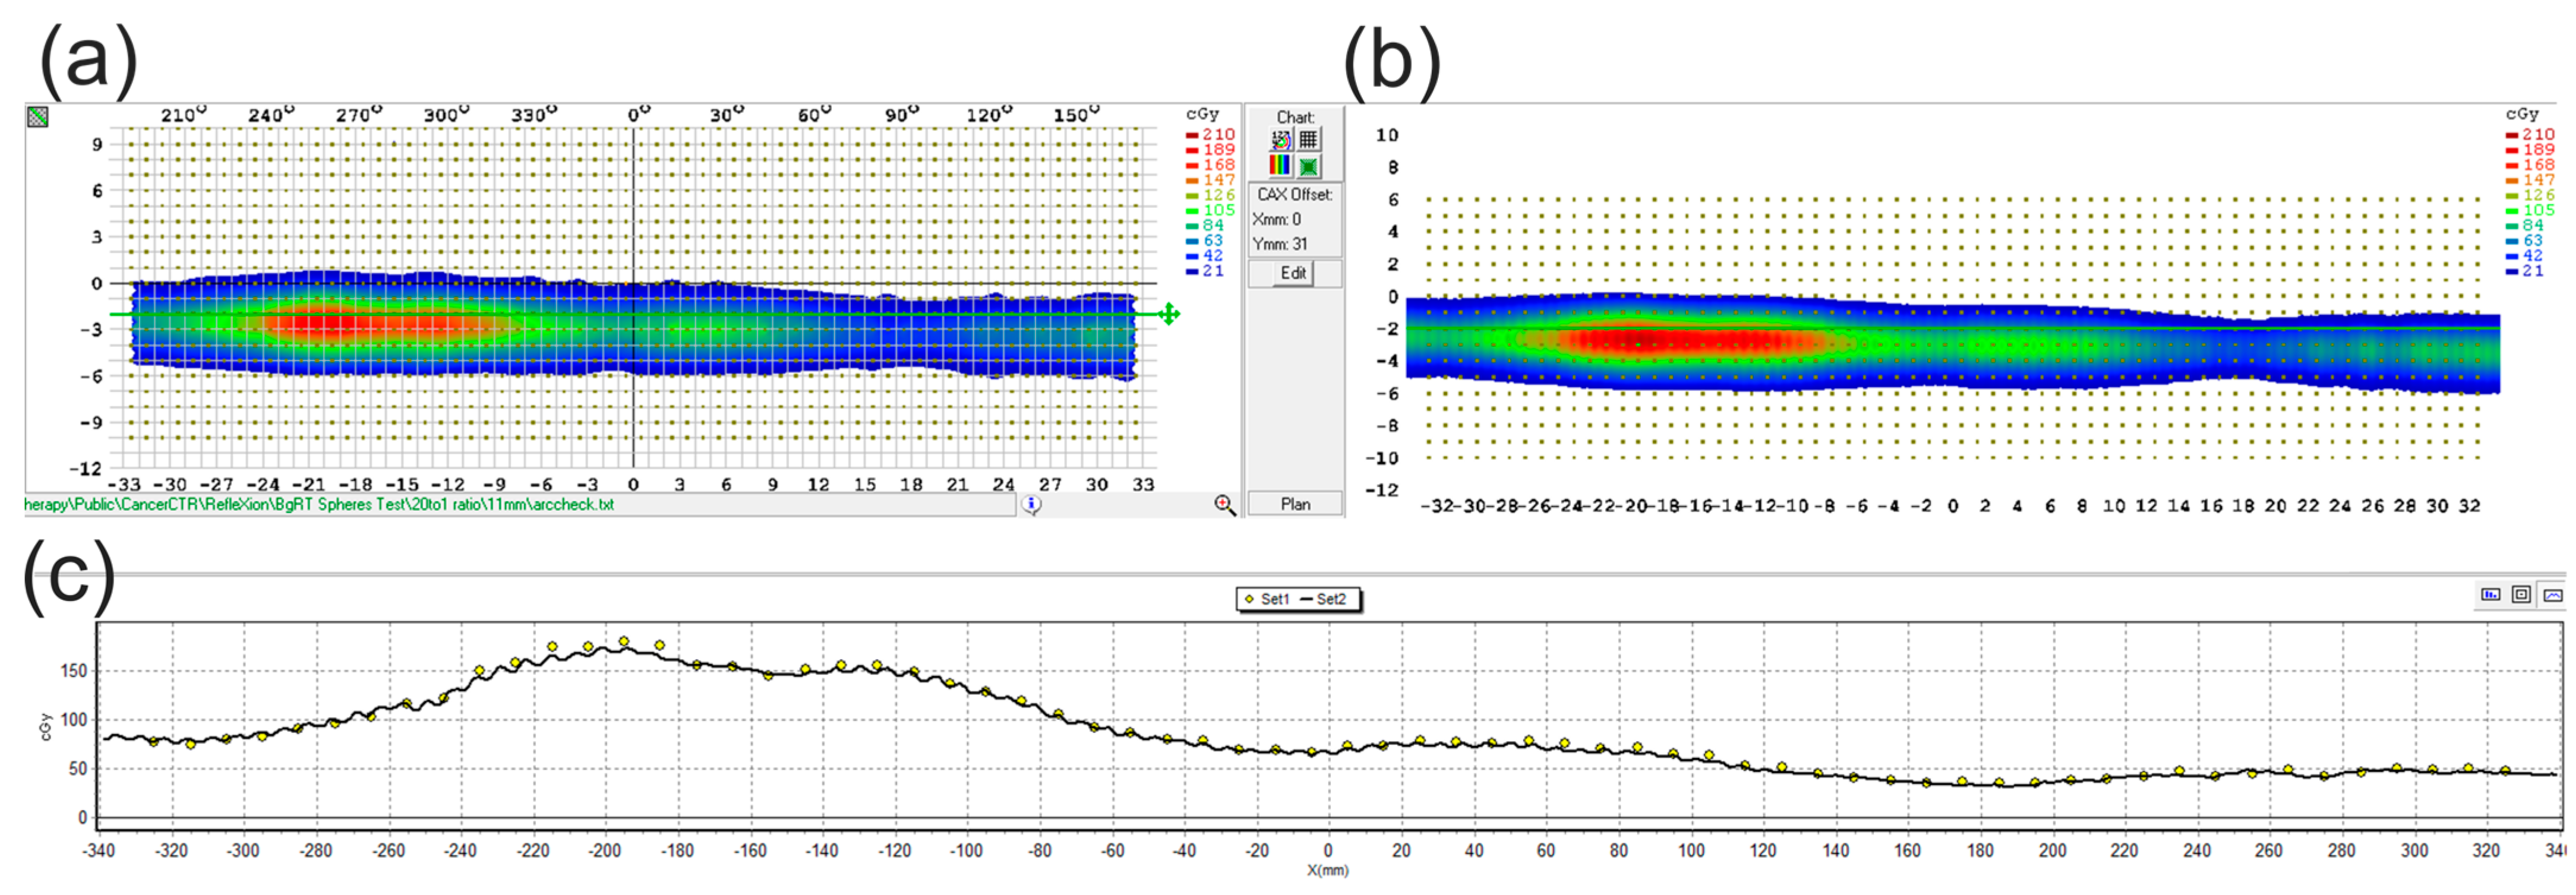The height and width of the screenshot is (895, 2576).
Task: Select the rainbow color map icon
Action: coord(1281,165)
